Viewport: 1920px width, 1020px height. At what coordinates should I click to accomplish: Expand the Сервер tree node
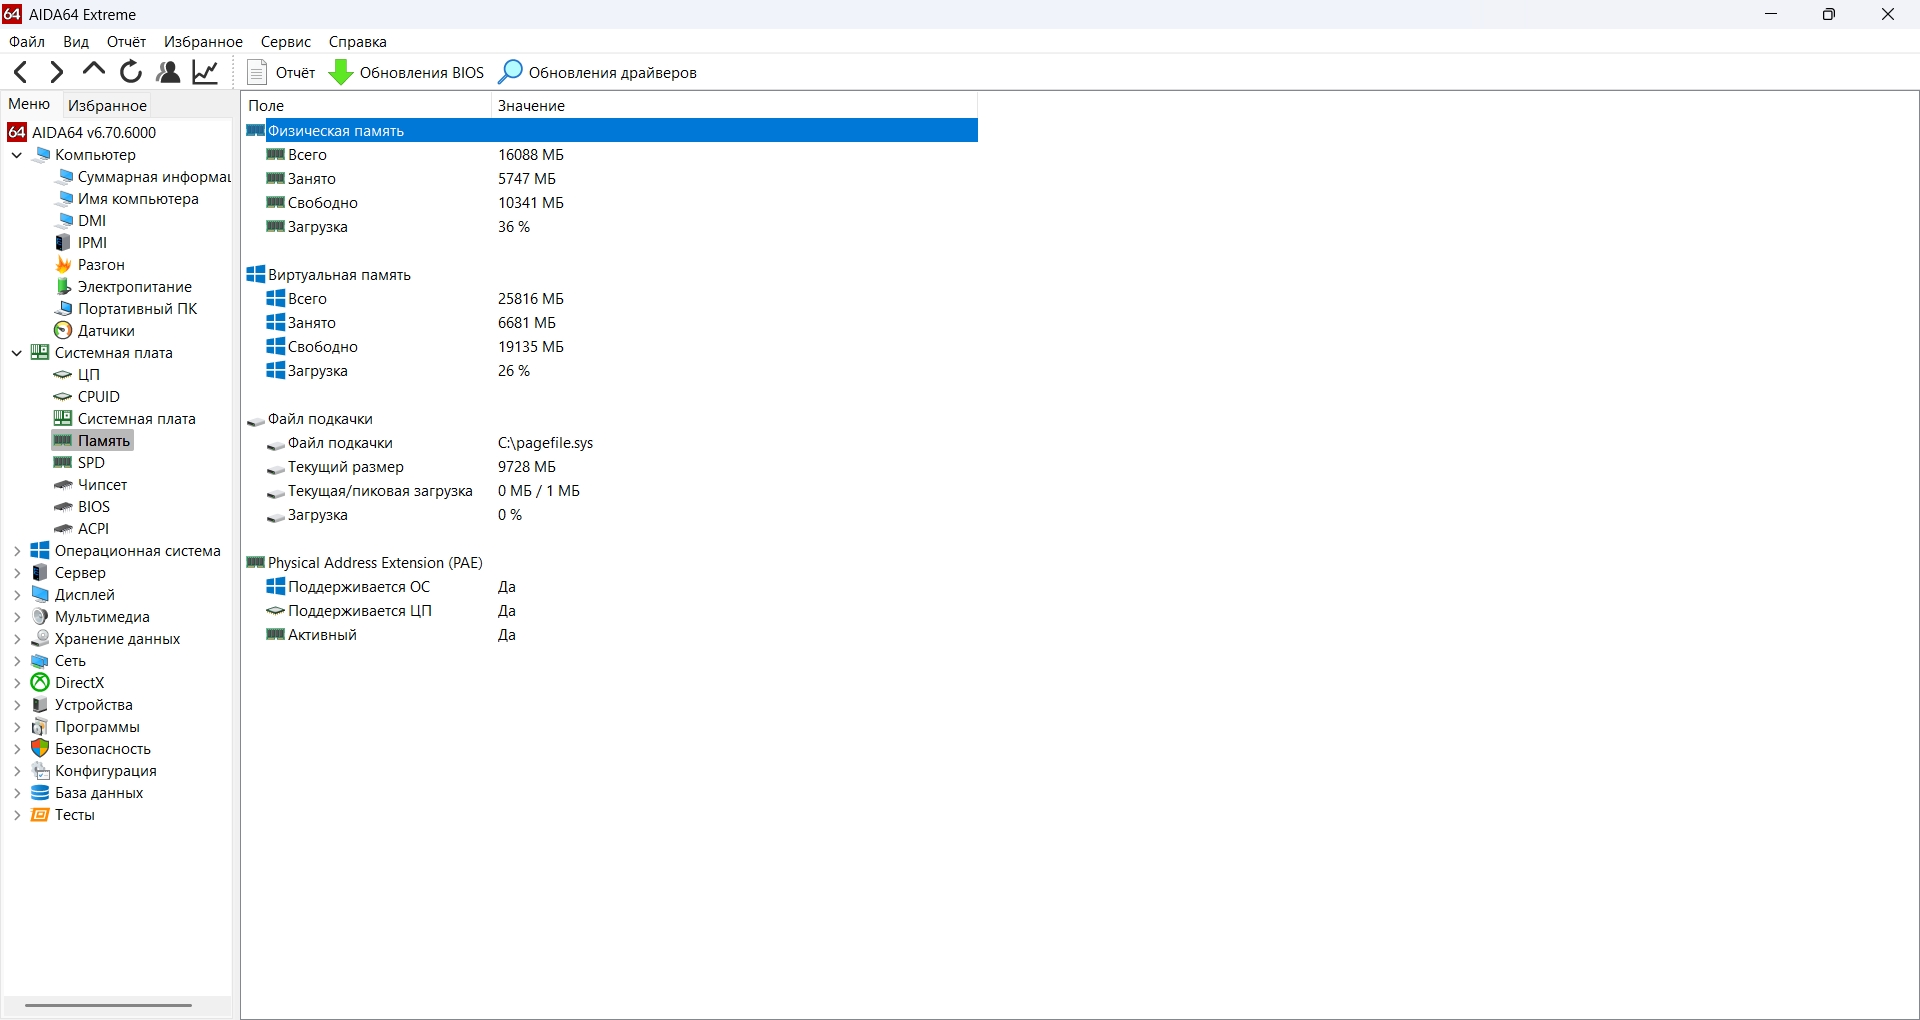pyautogui.click(x=17, y=573)
